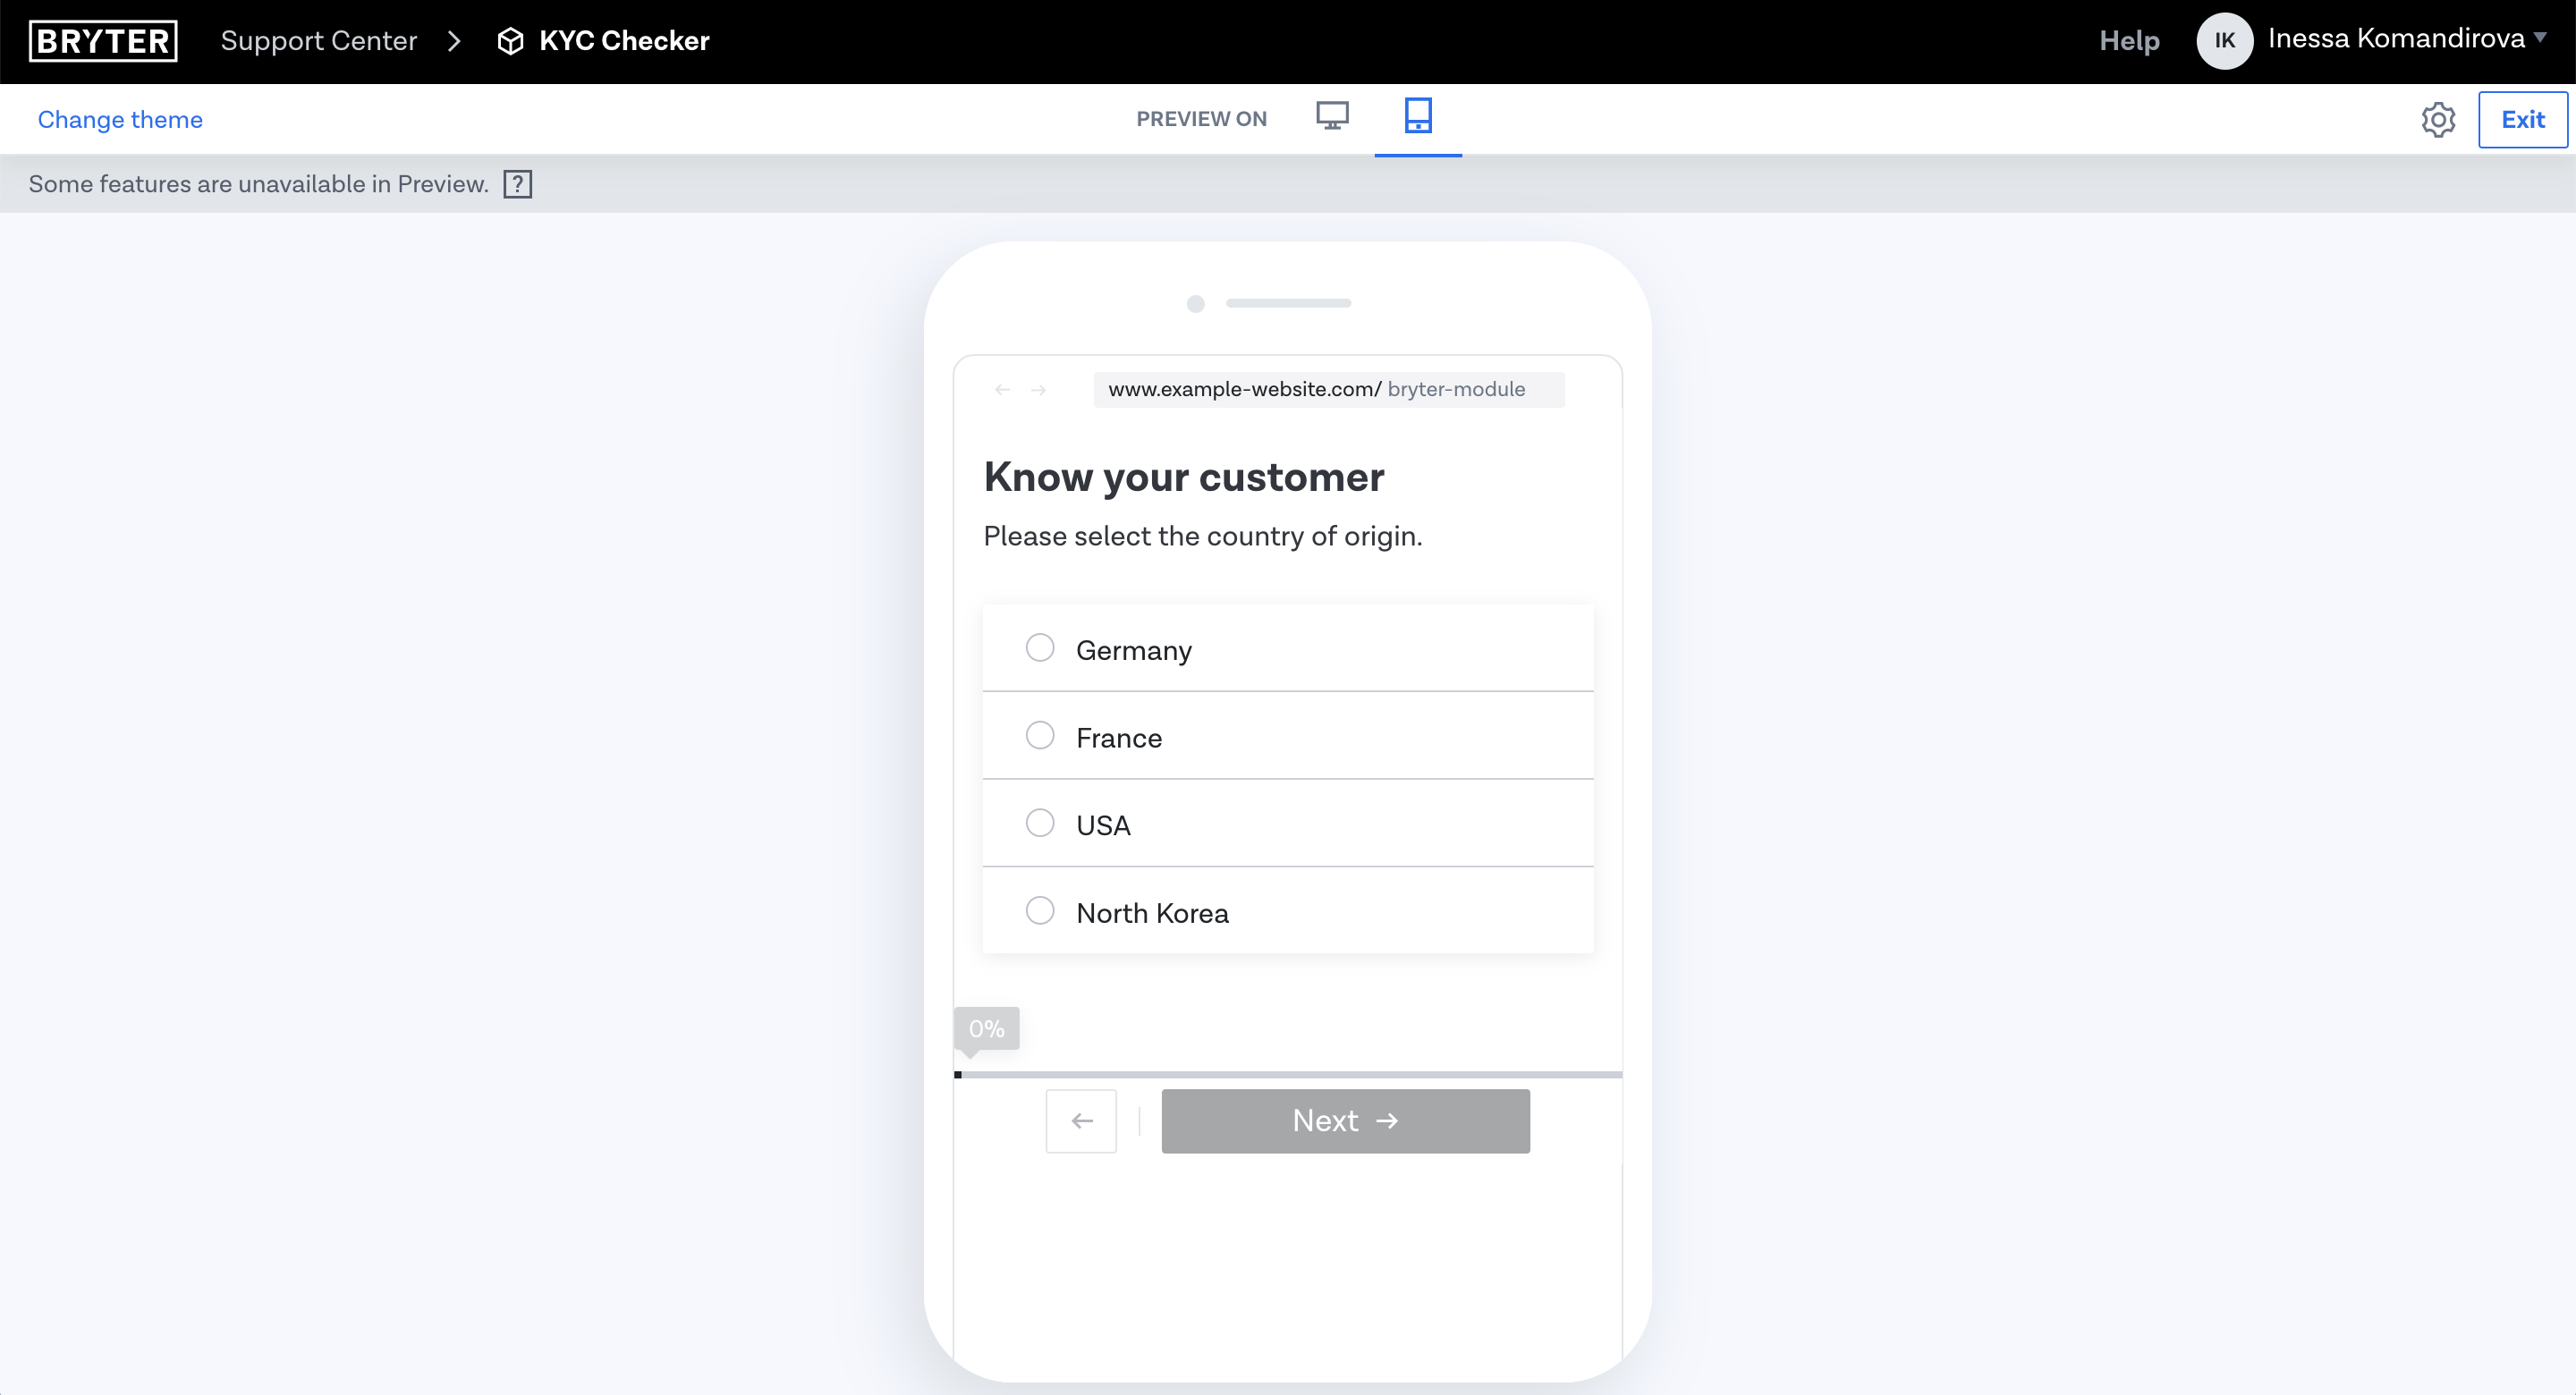
Task: Click the Change theme link
Action: tap(120, 120)
